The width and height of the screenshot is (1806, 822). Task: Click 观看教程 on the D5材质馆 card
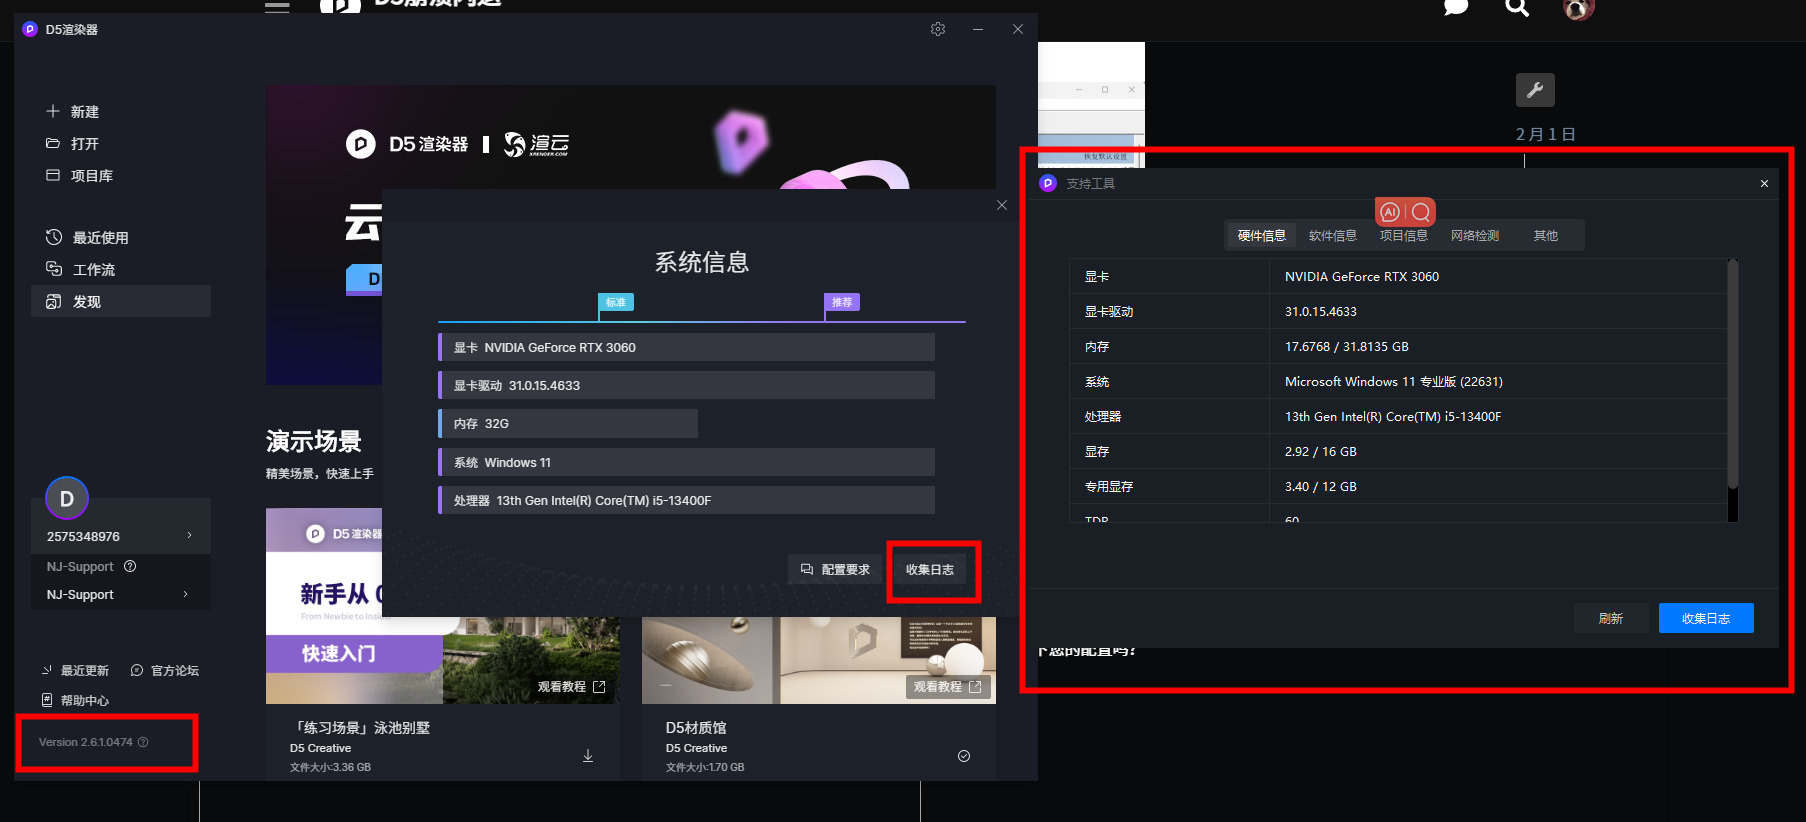click(x=948, y=687)
